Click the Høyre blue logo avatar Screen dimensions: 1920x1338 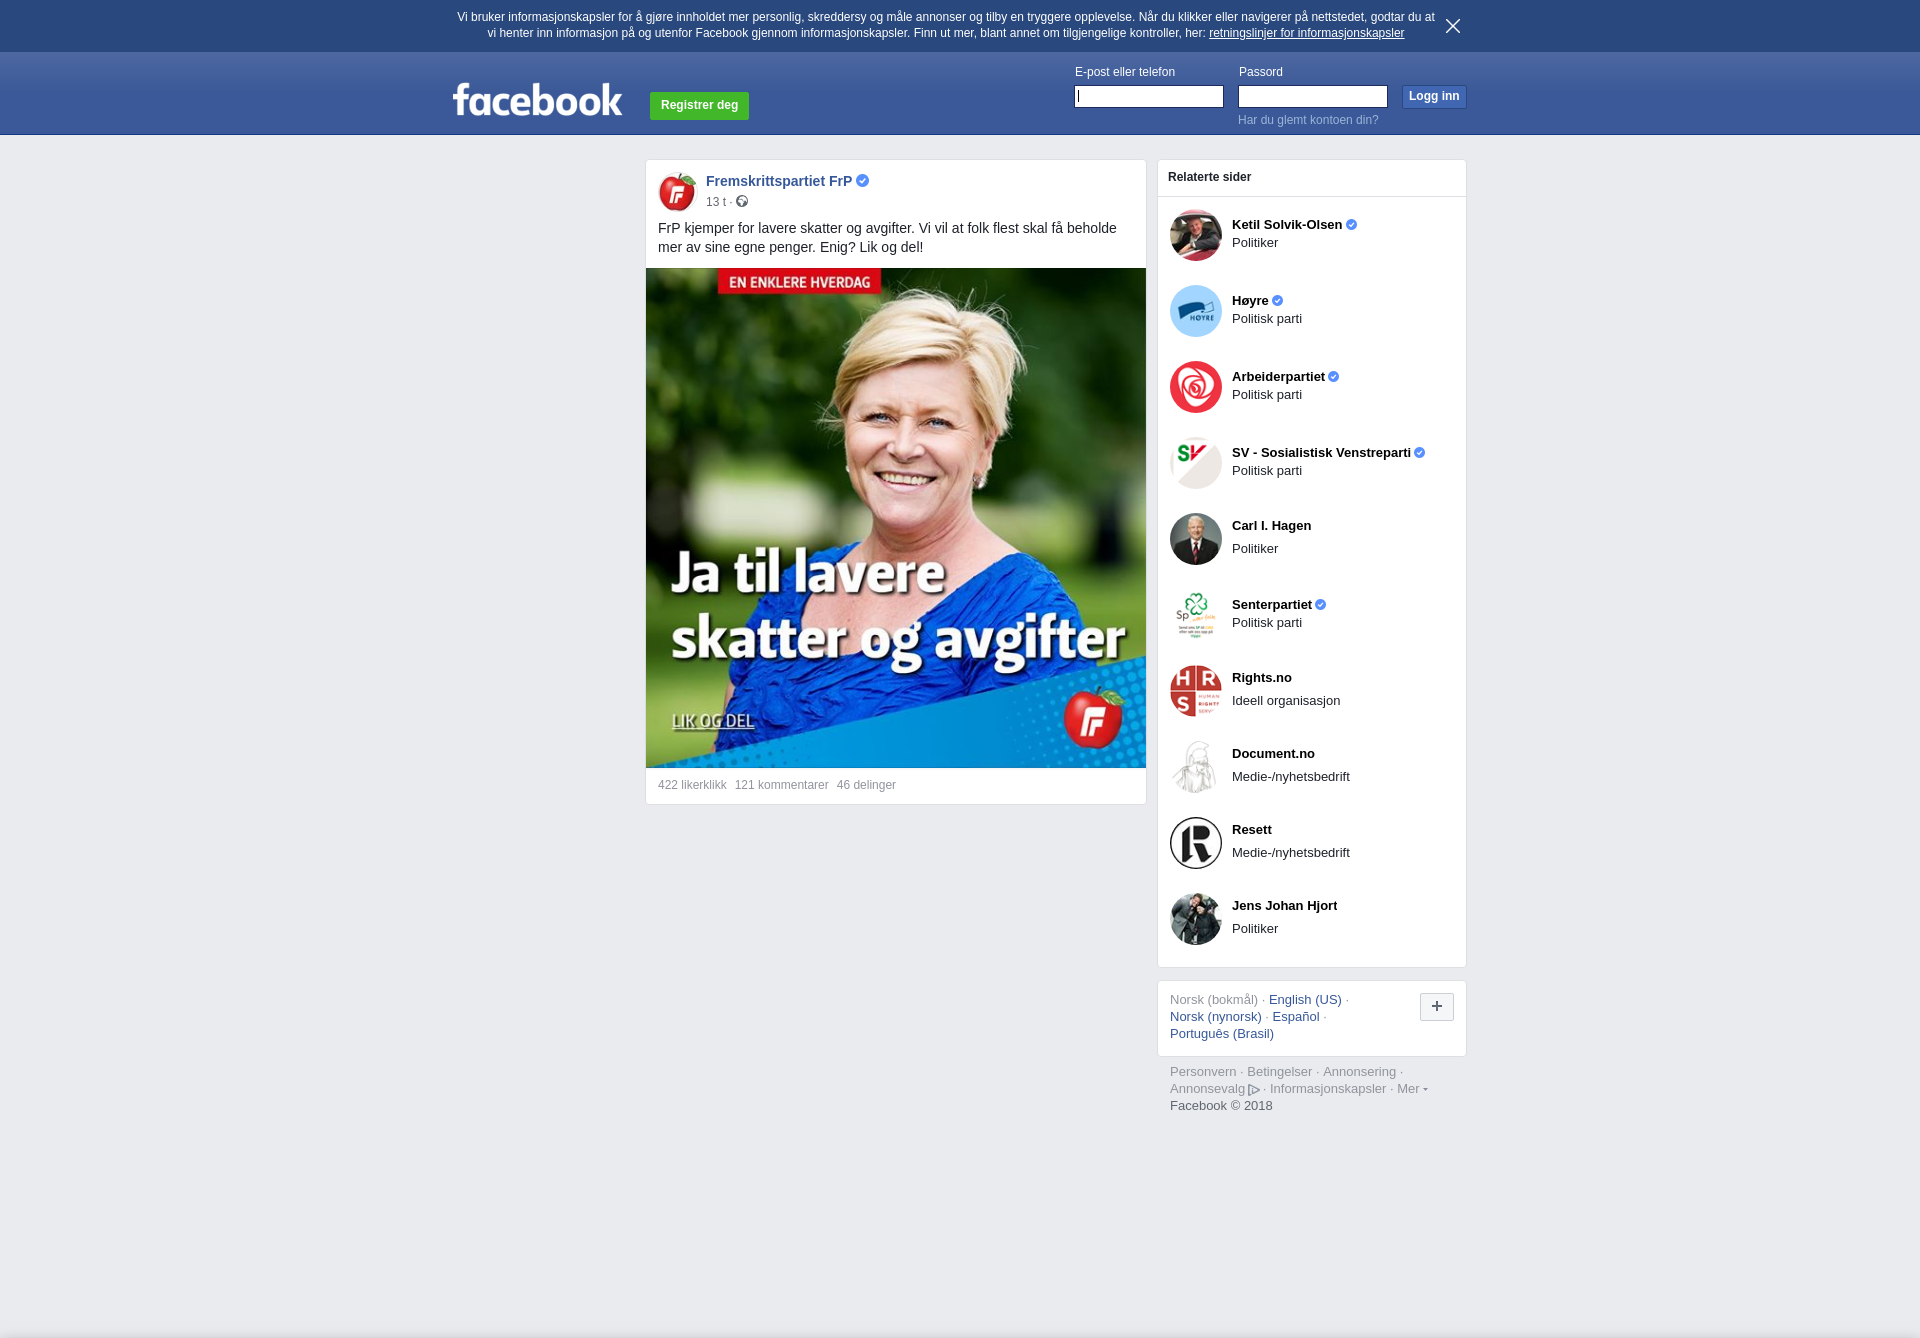[x=1196, y=311]
